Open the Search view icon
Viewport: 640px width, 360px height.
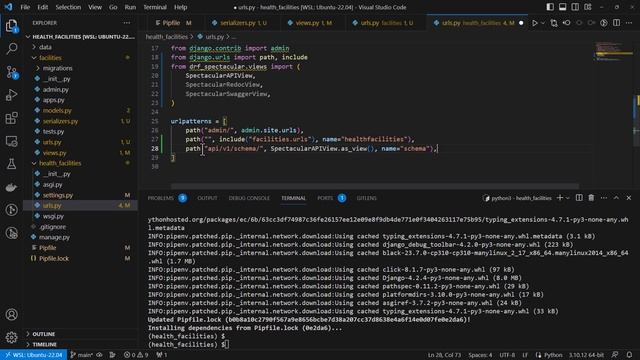(x=11, y=49)
